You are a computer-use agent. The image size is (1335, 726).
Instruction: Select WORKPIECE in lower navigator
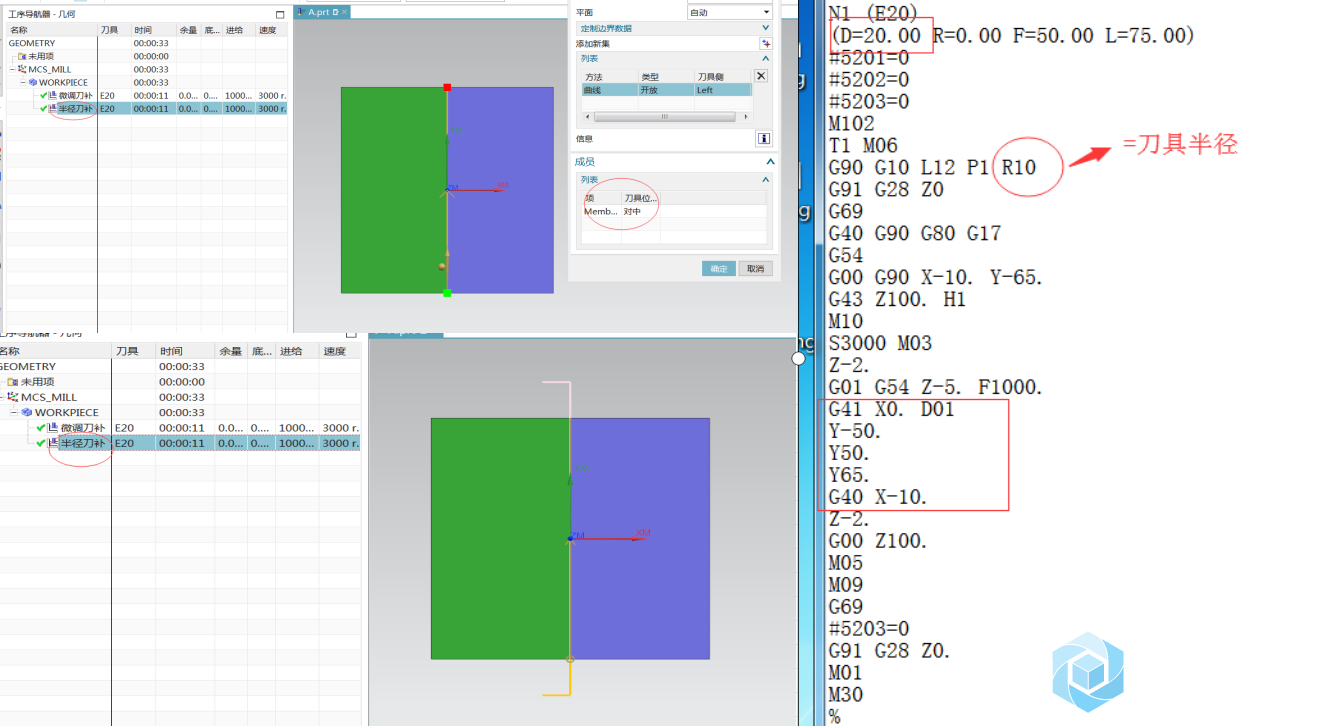click(x=67, y=412)
